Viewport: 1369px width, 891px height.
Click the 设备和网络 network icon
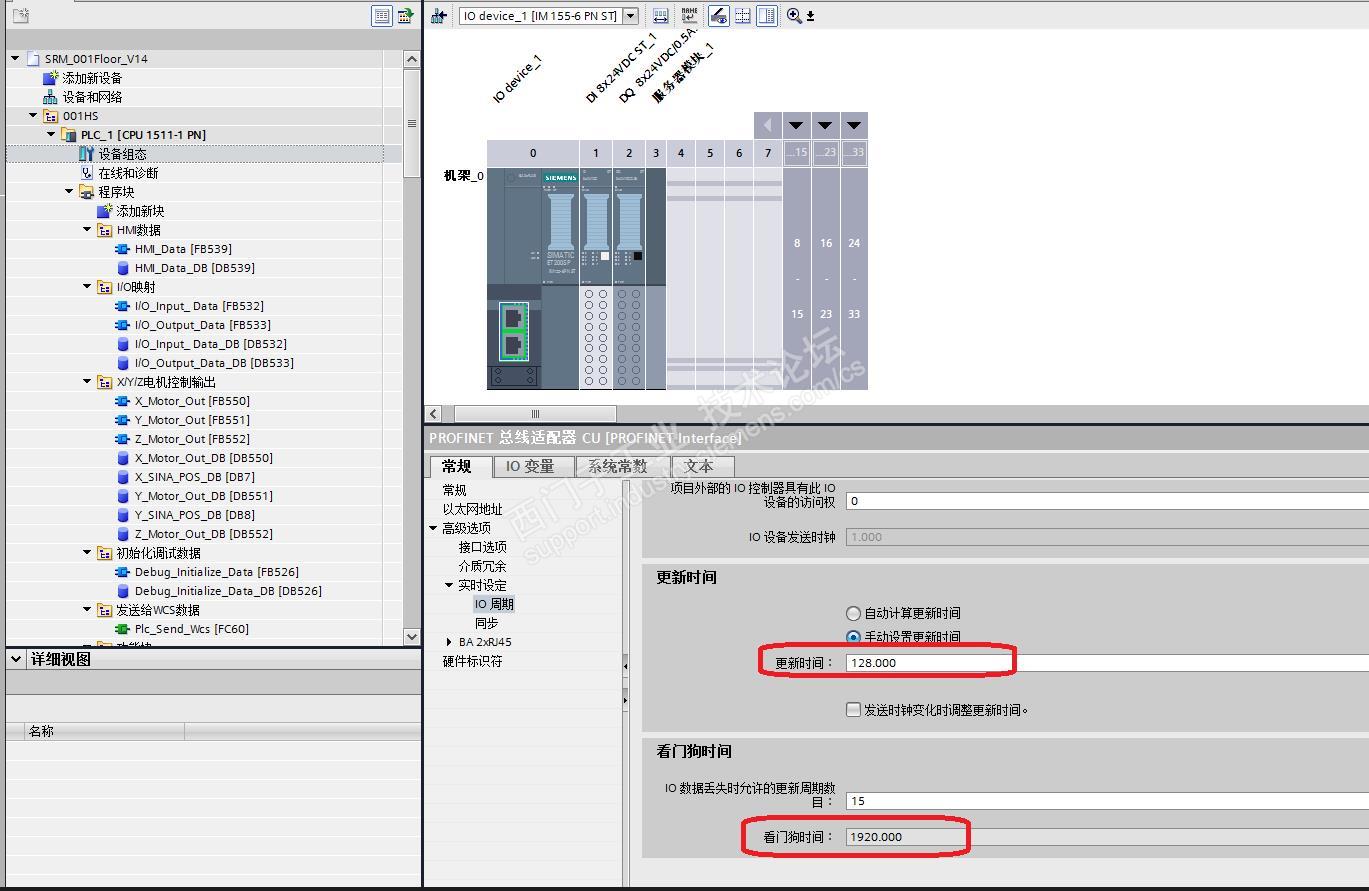pyautogui.click(x=51, y=97)
